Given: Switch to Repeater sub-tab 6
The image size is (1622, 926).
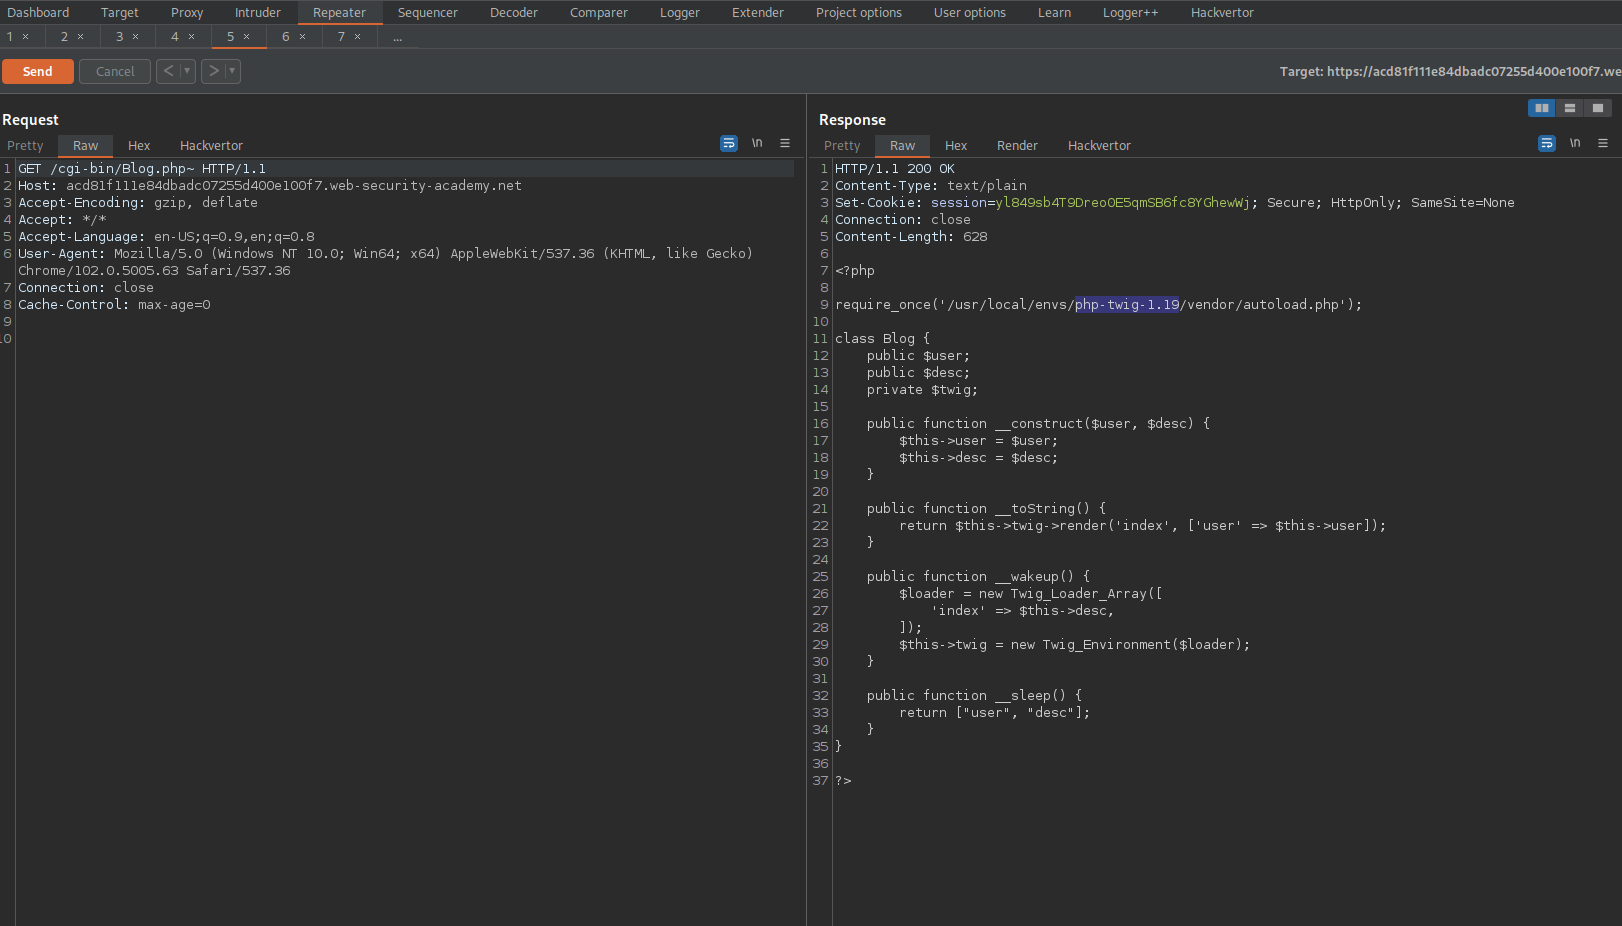Looking at the screenshot, I should click(286, 37).
